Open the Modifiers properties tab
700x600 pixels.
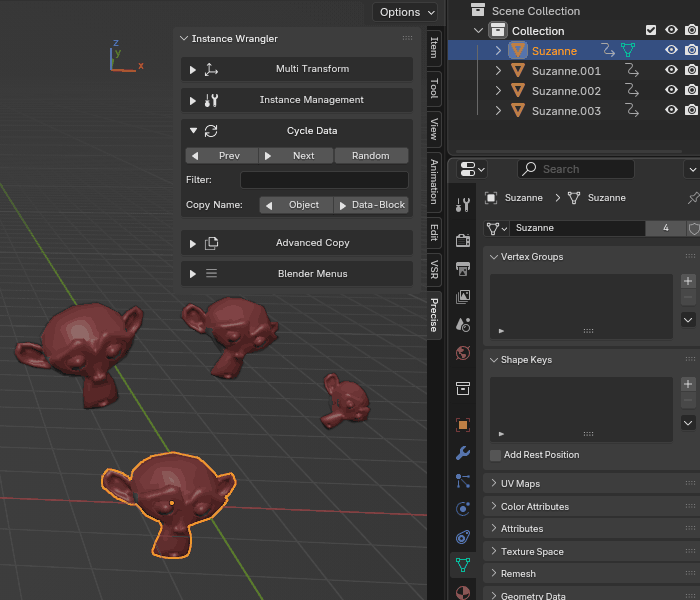463,453
